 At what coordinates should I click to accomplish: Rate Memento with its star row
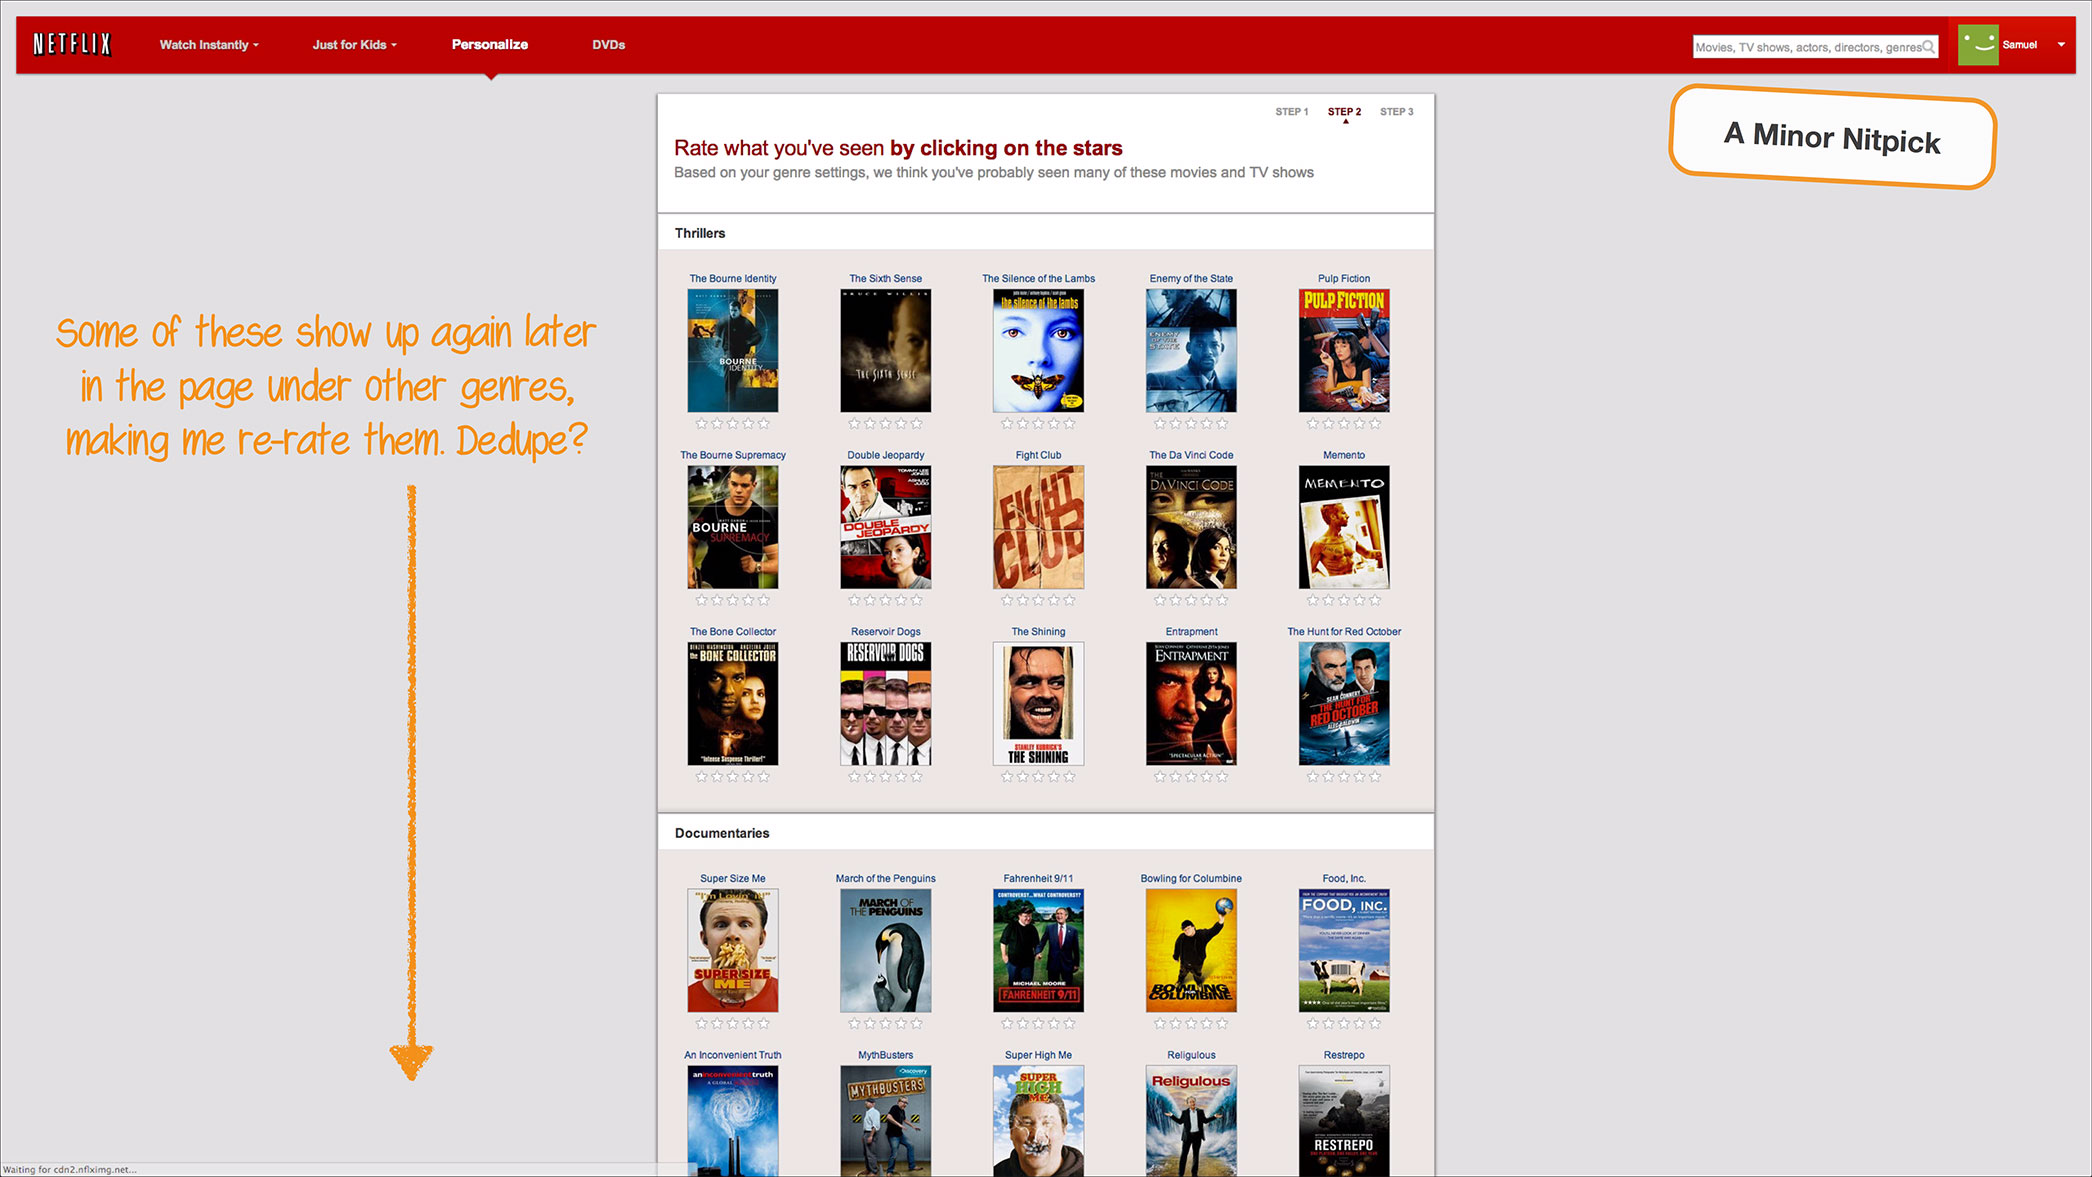(x=1344, y=600)
